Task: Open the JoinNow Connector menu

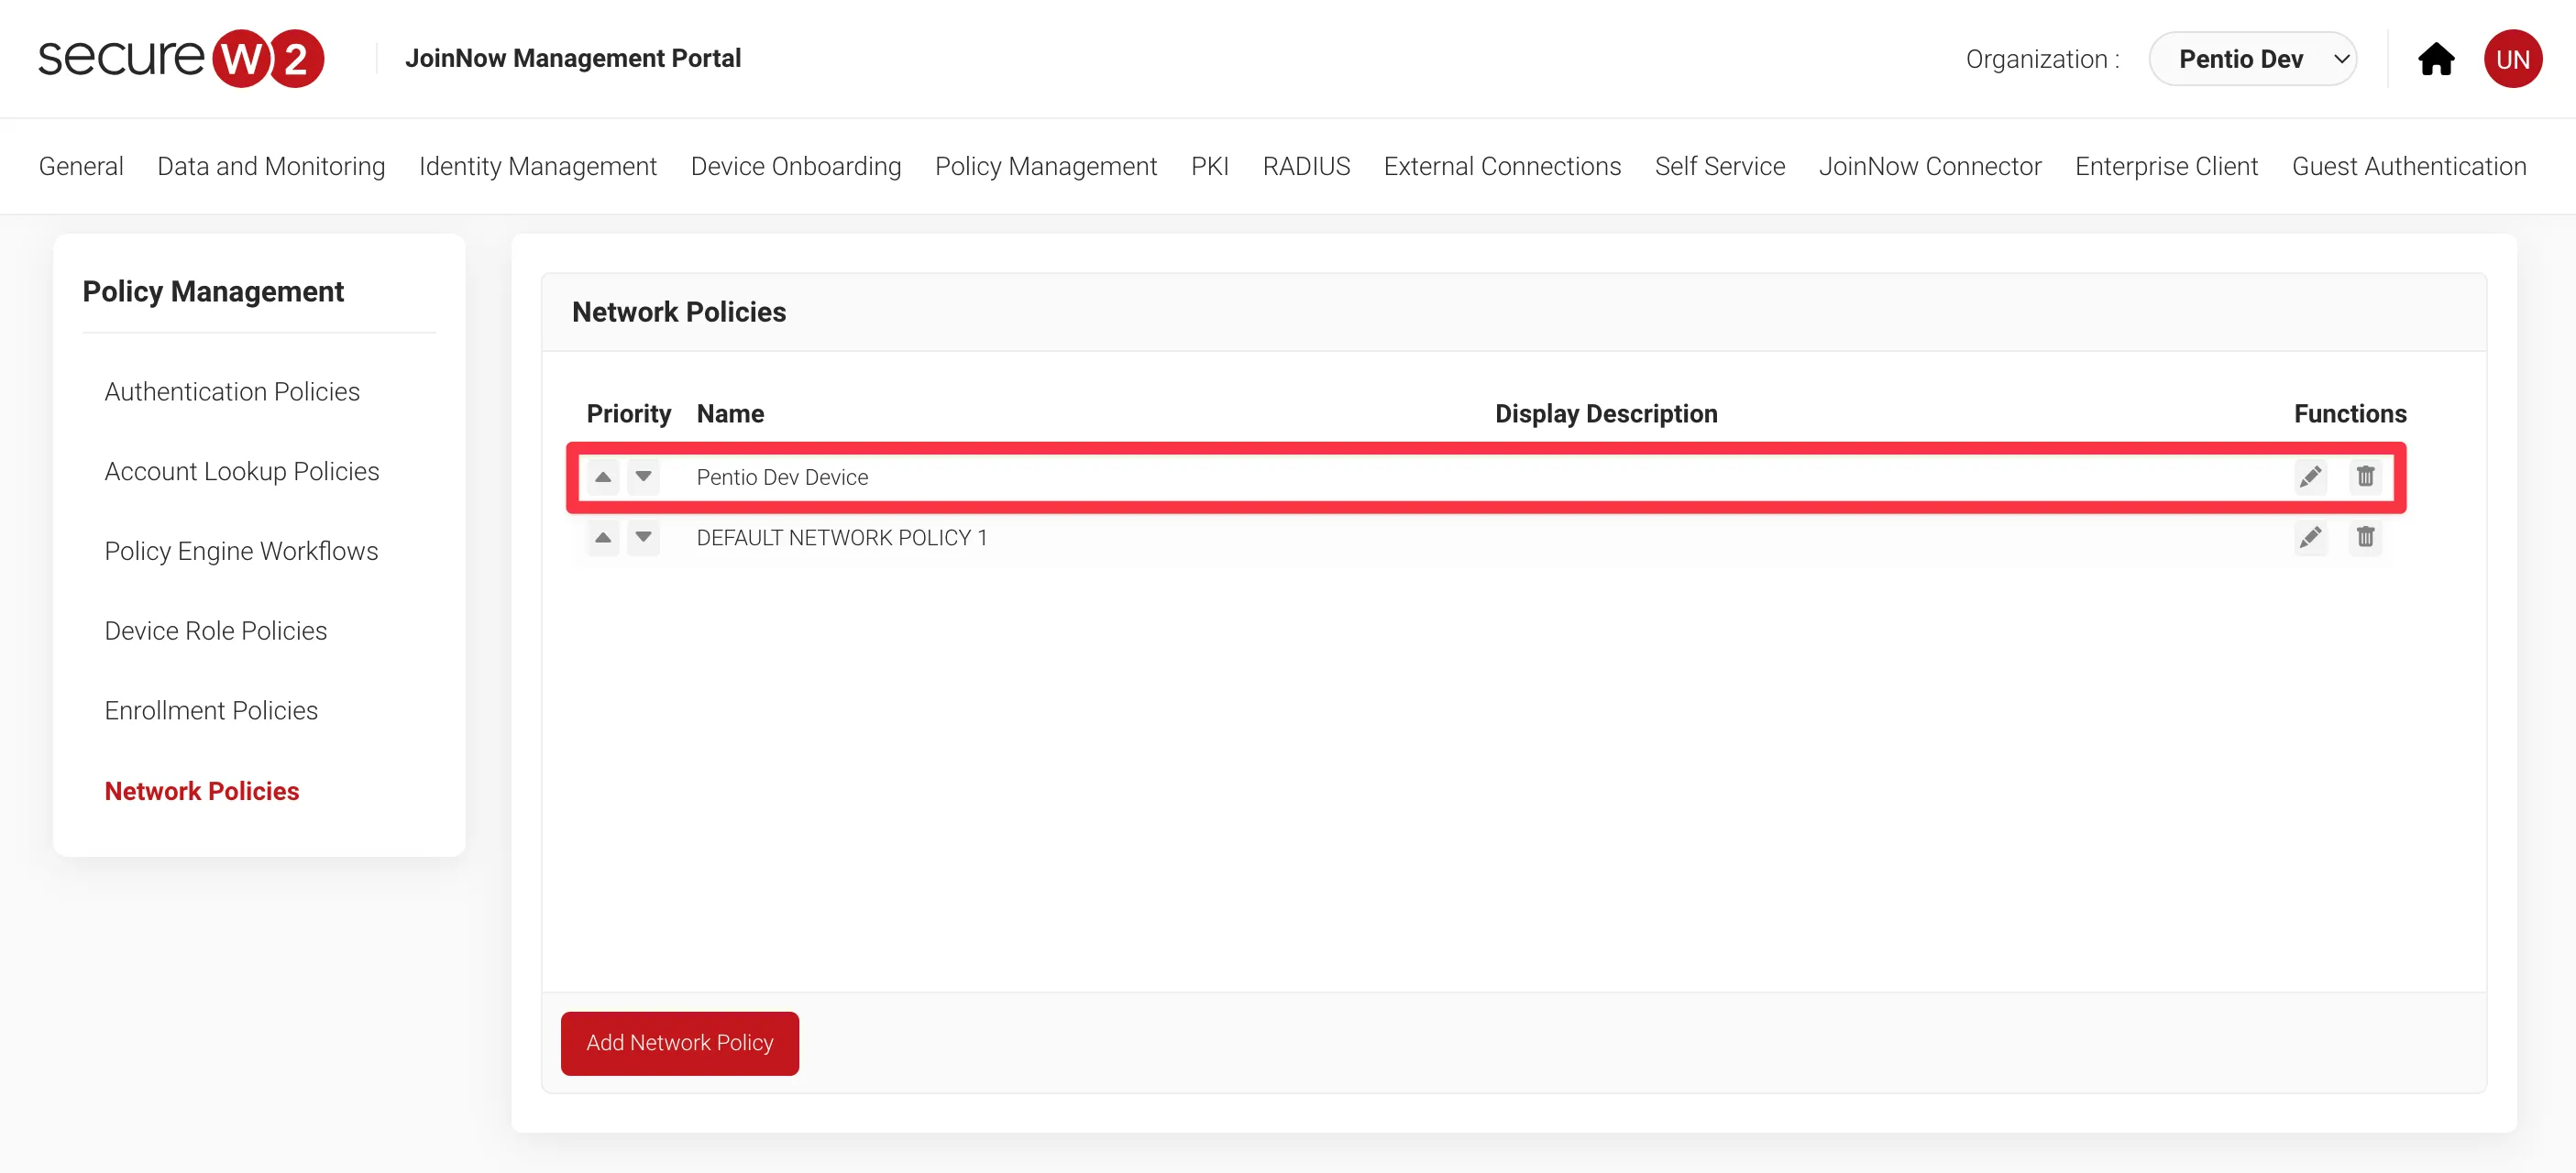Action: (x=1930, y=166)
